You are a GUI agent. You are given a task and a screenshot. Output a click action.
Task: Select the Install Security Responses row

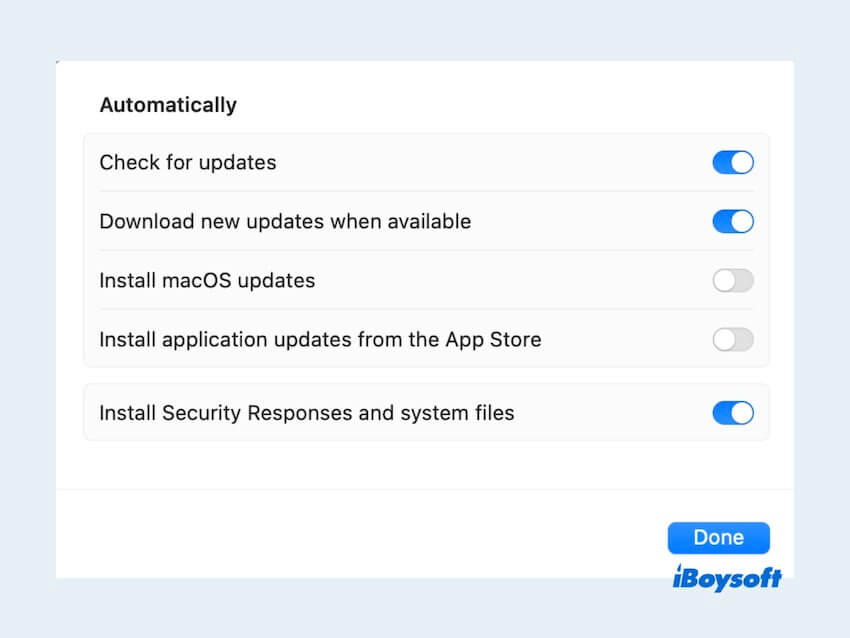pos(306,412)
